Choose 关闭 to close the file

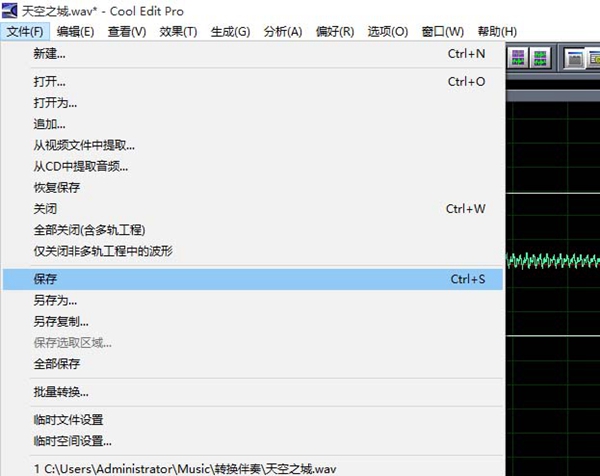coord(253,209)
